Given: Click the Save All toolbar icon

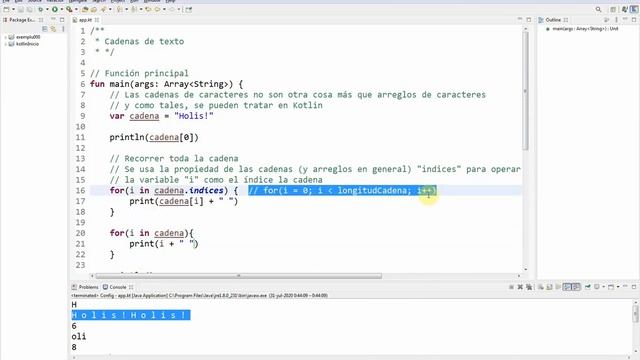Looking at the screenshot, I should pyautogui.click(x=29, y=9).
